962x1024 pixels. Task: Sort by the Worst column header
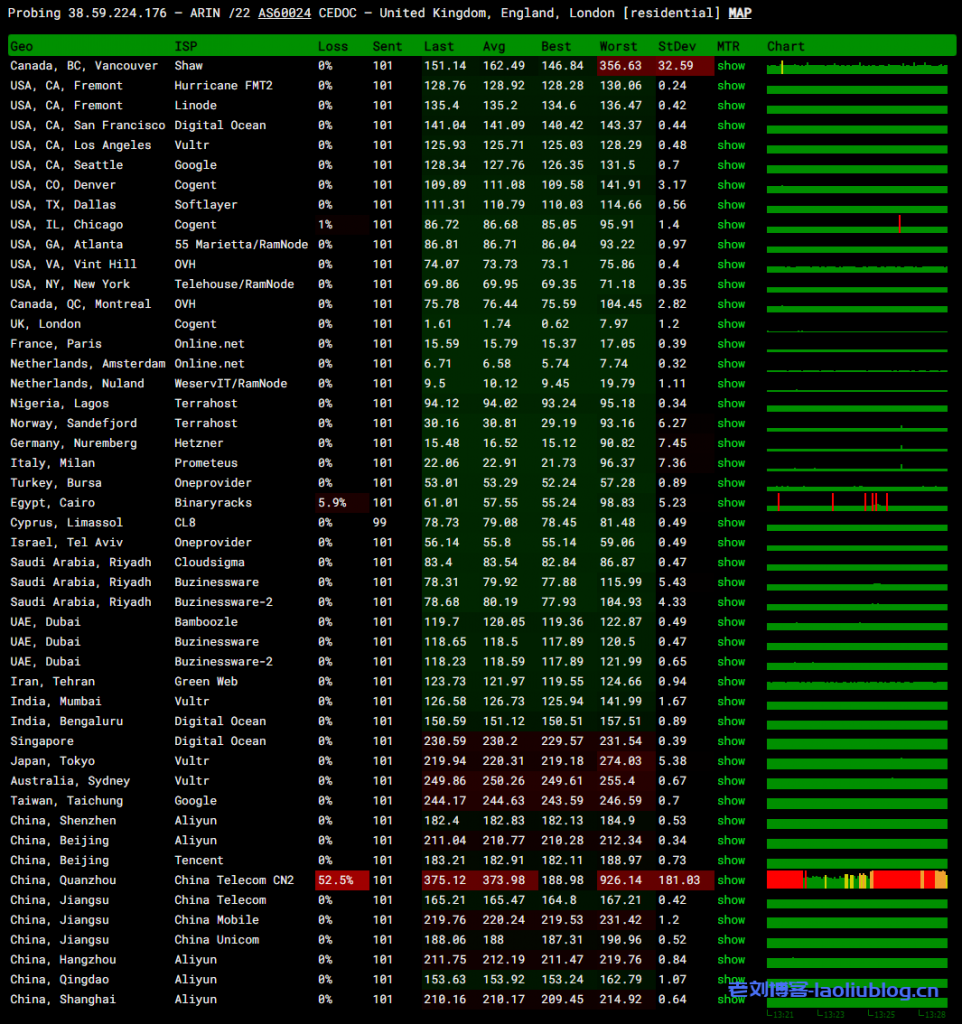tap(618, 47)
